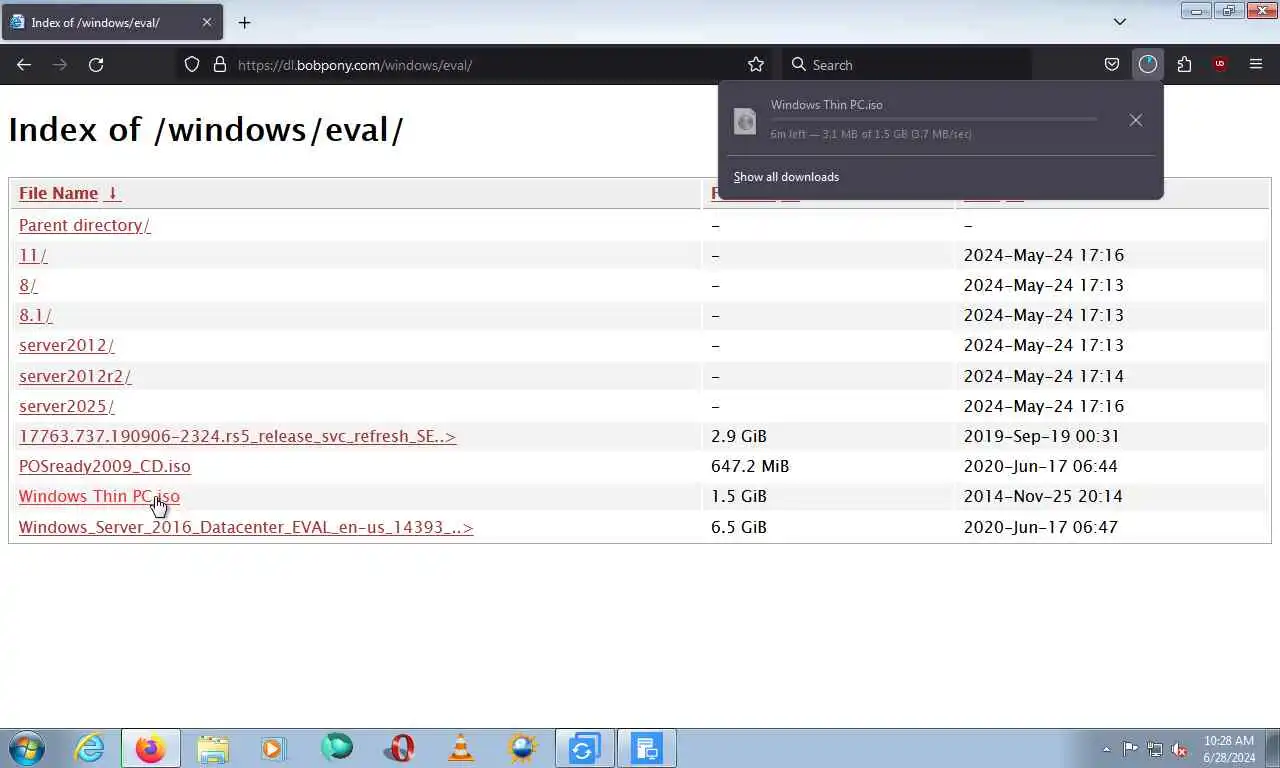Bookmark this page with the star
This screenshot has height=768, width=1280.
[x=756, y=64]
